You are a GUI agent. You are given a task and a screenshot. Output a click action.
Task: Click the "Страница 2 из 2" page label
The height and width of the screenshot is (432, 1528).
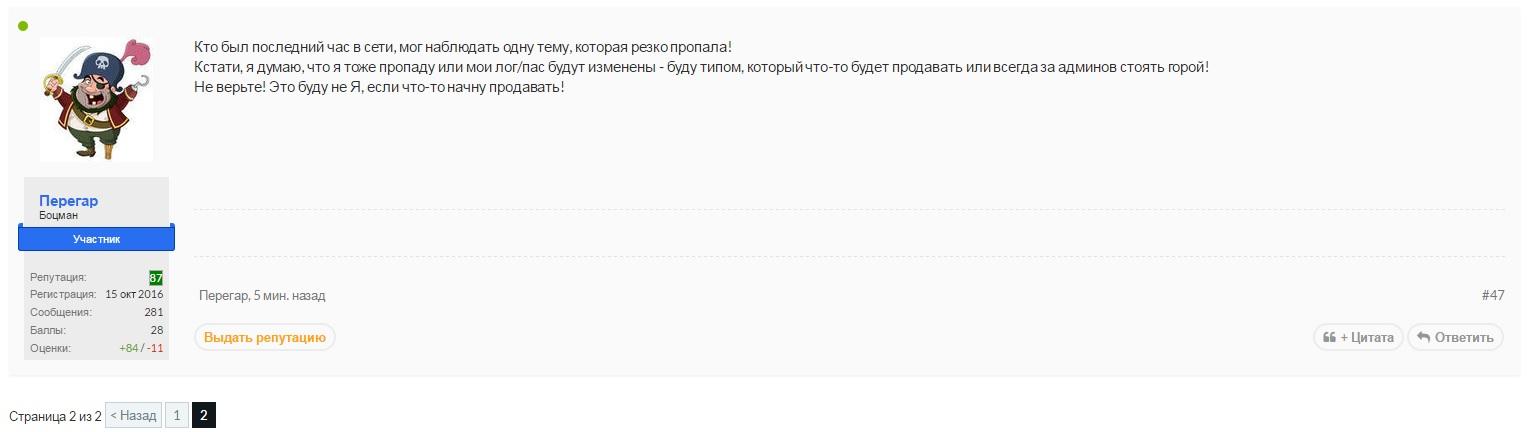click(55, 416)
